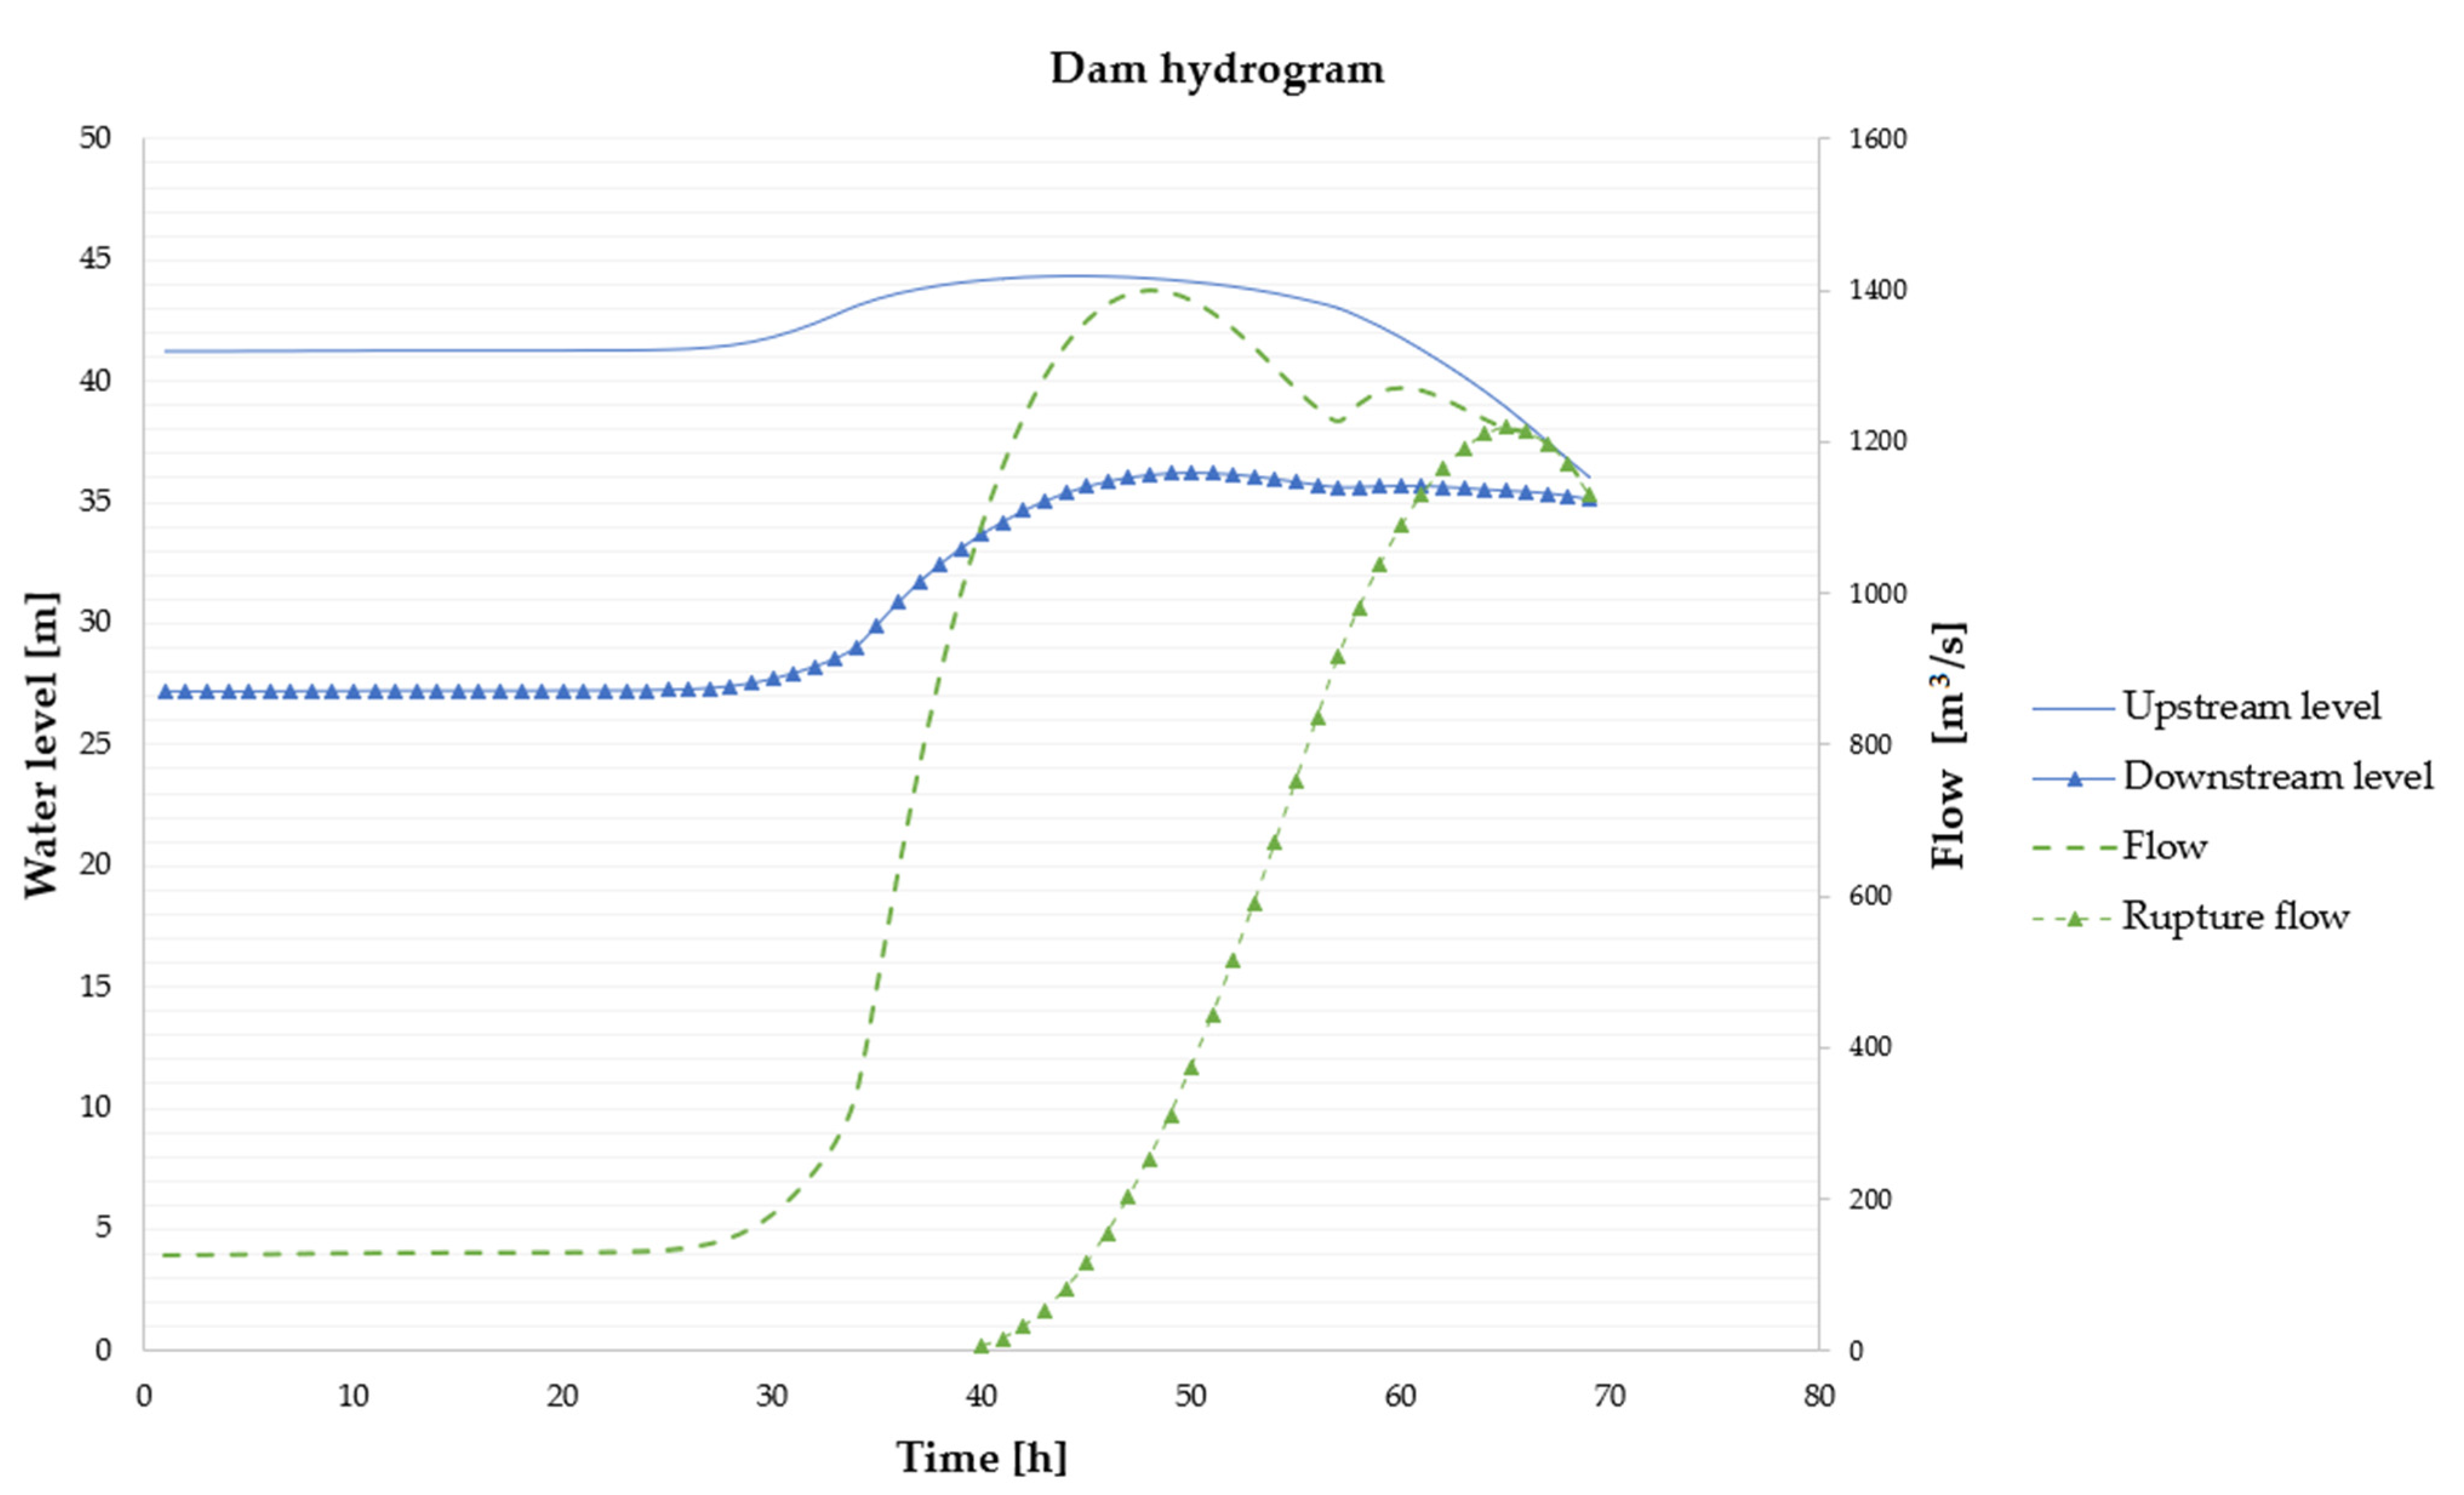
Task: Click the Downstream level legend triangle marker
Action: coord(2074,778)
